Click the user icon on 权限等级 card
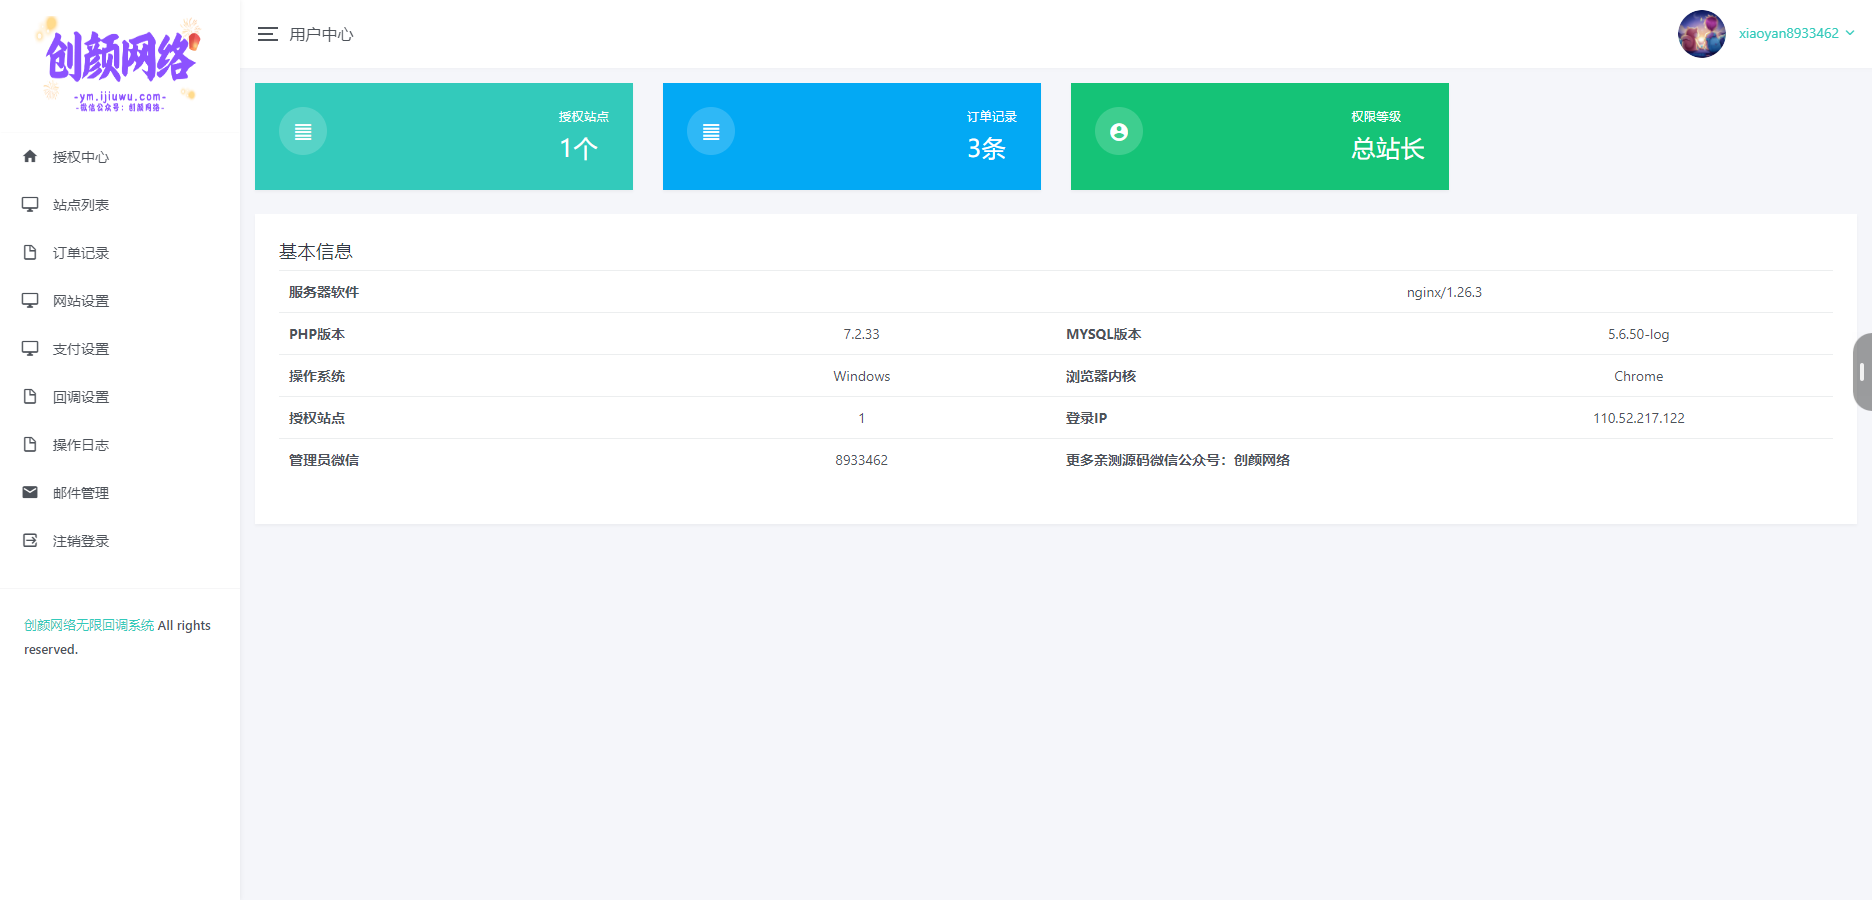 1119,131
